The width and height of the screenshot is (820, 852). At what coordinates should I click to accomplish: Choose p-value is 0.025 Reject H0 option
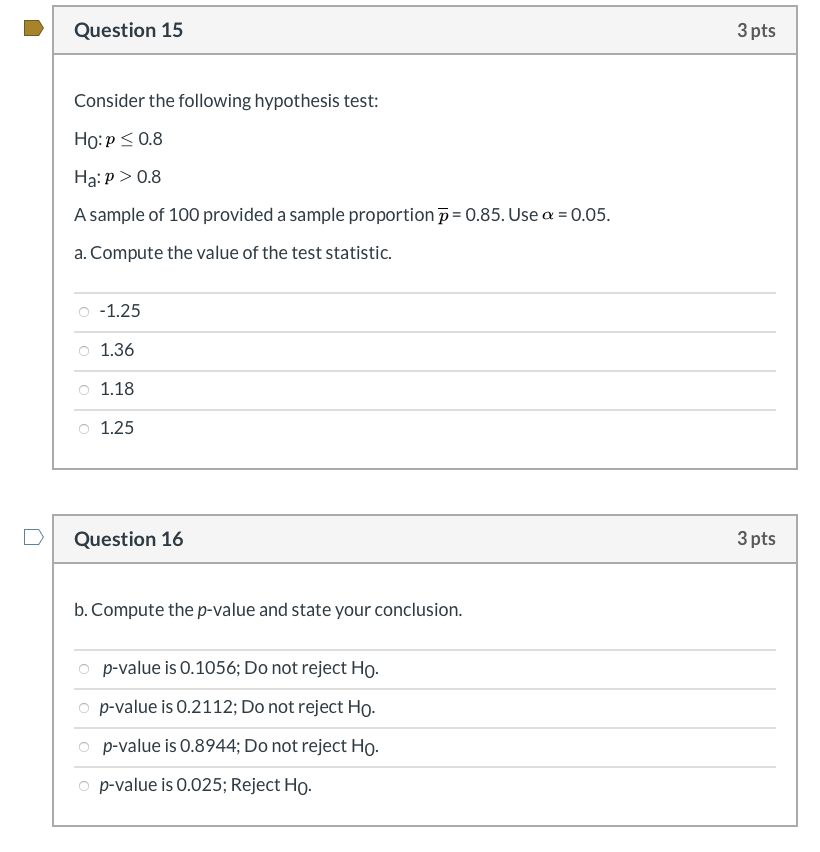tap(84, 785)
